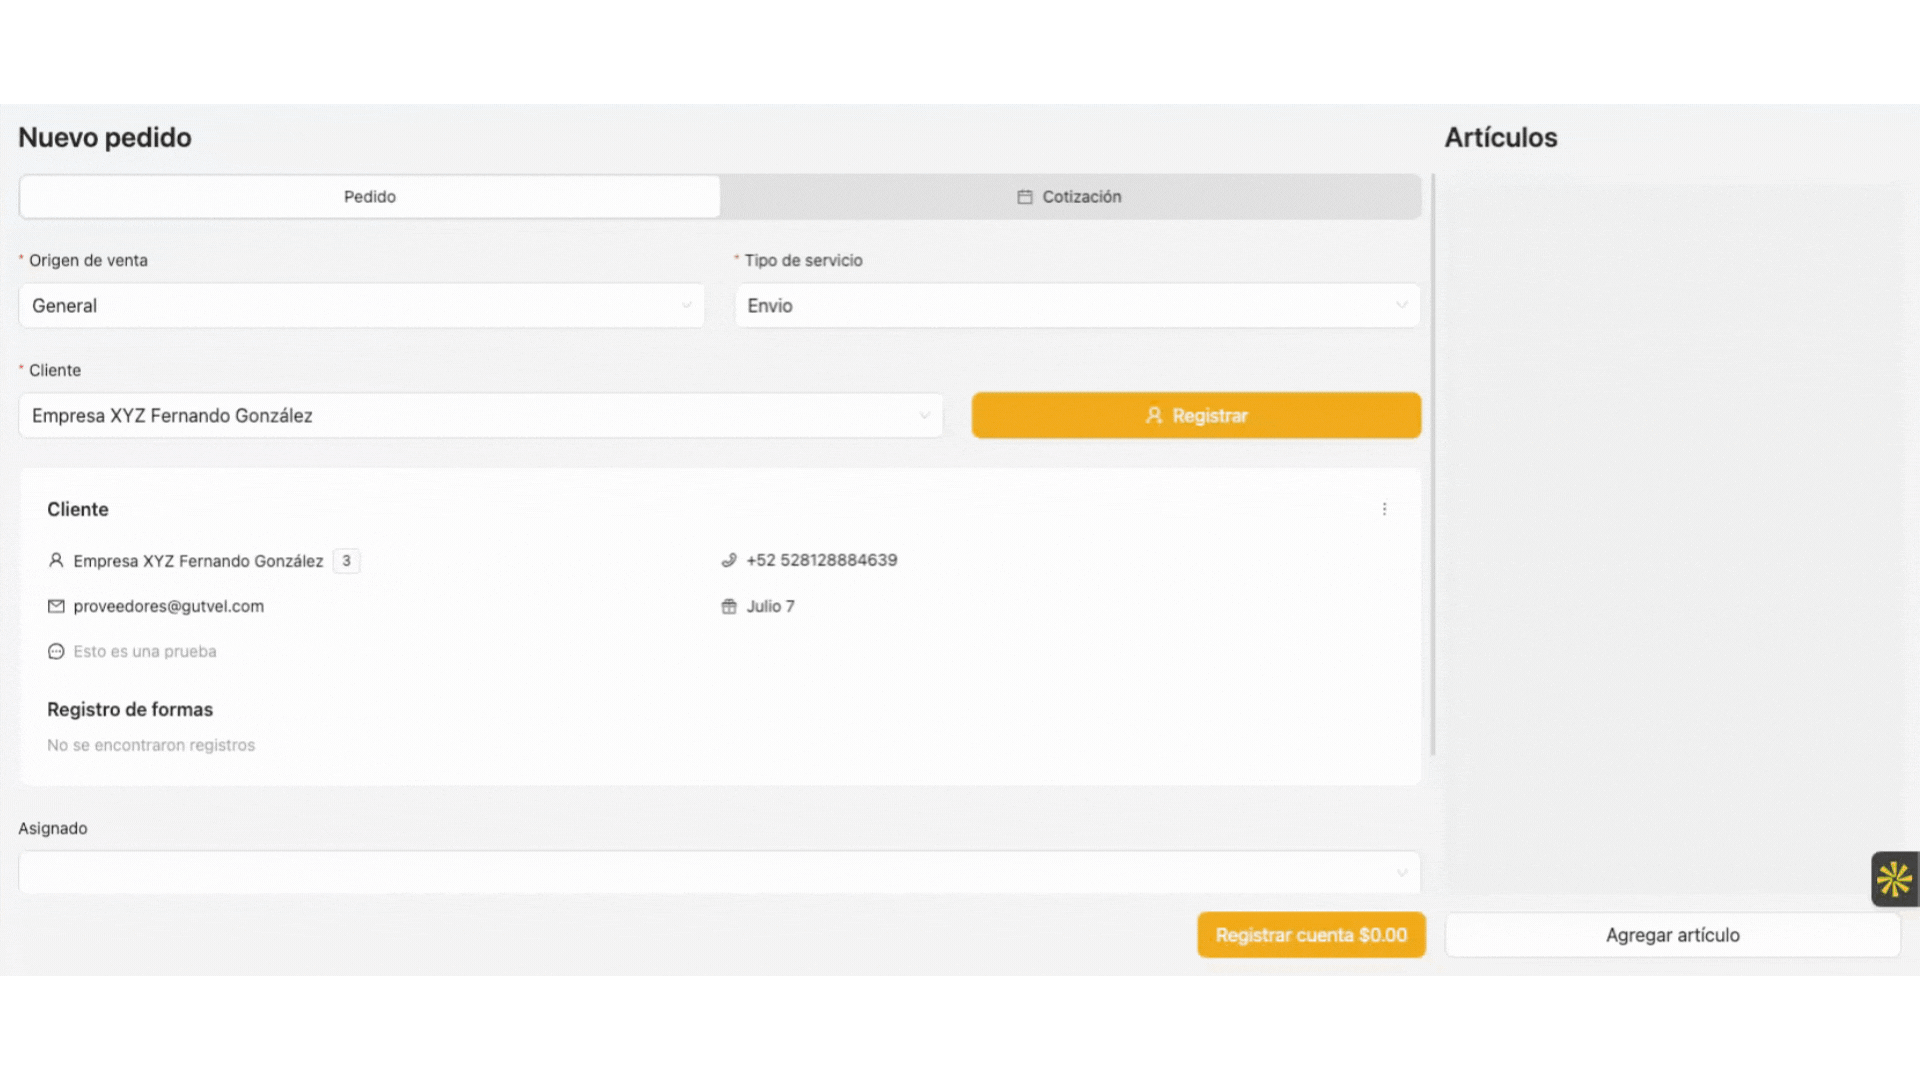Open the Cliente selector dropdown
This screenshot has width=1920, height=1080.
coord(480,415)
